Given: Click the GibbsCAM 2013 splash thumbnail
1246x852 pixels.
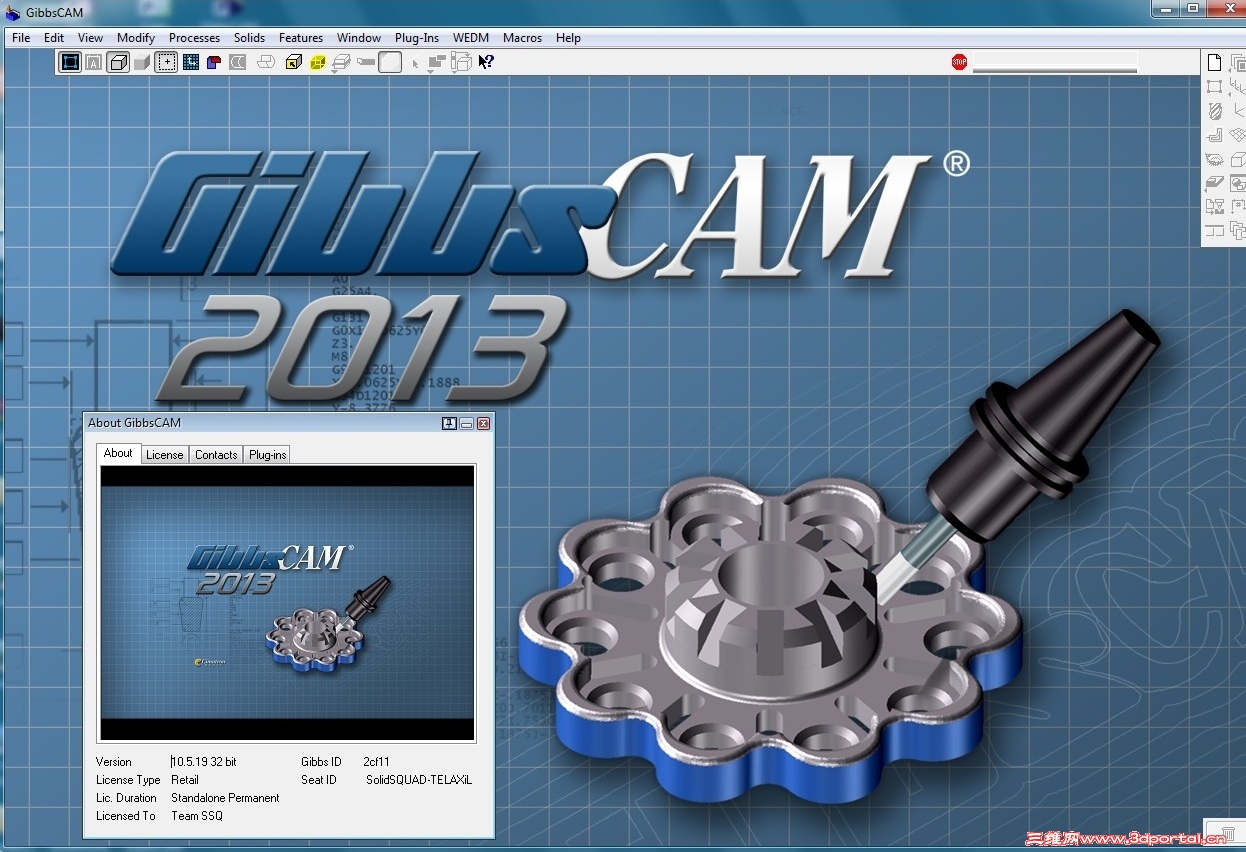Looking at the screenshot, I should tap(288, 603).
